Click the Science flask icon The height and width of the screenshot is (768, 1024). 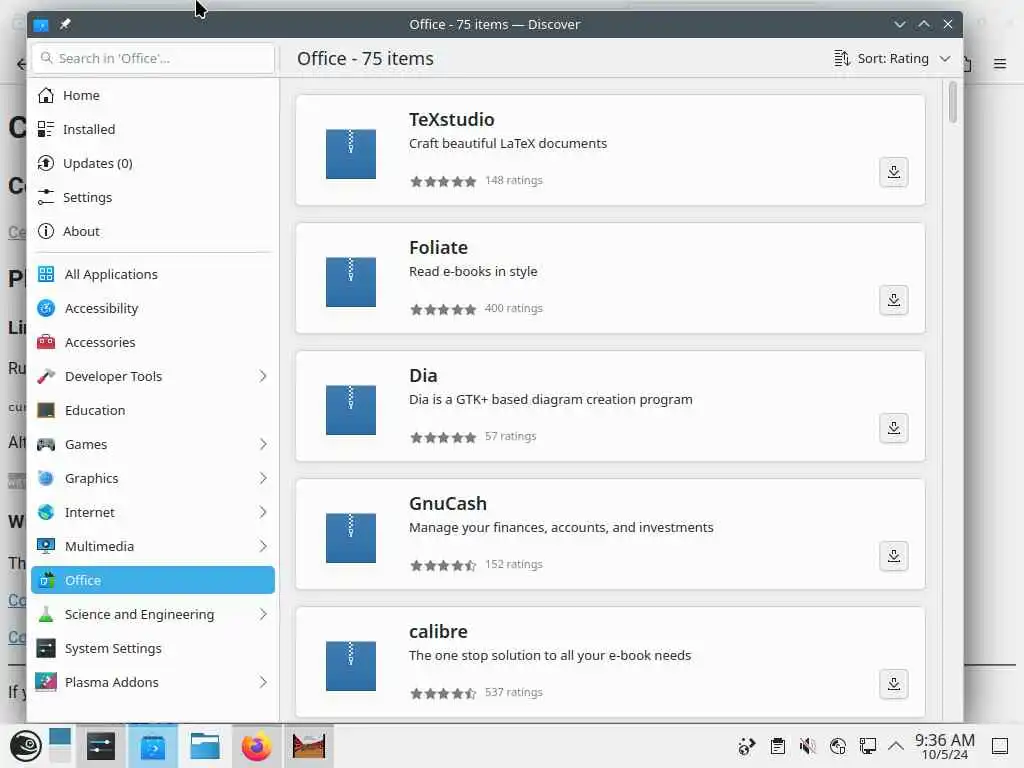click(x=46, y=614)
